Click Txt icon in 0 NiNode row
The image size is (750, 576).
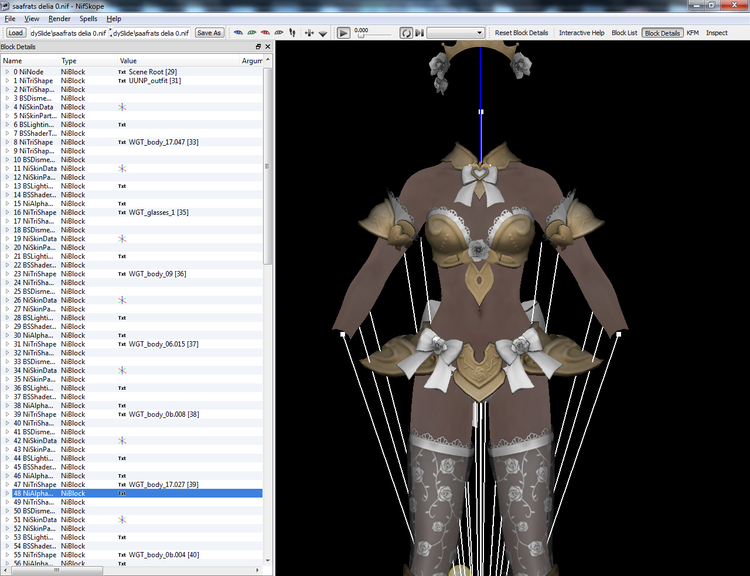[x=122, y=72]
